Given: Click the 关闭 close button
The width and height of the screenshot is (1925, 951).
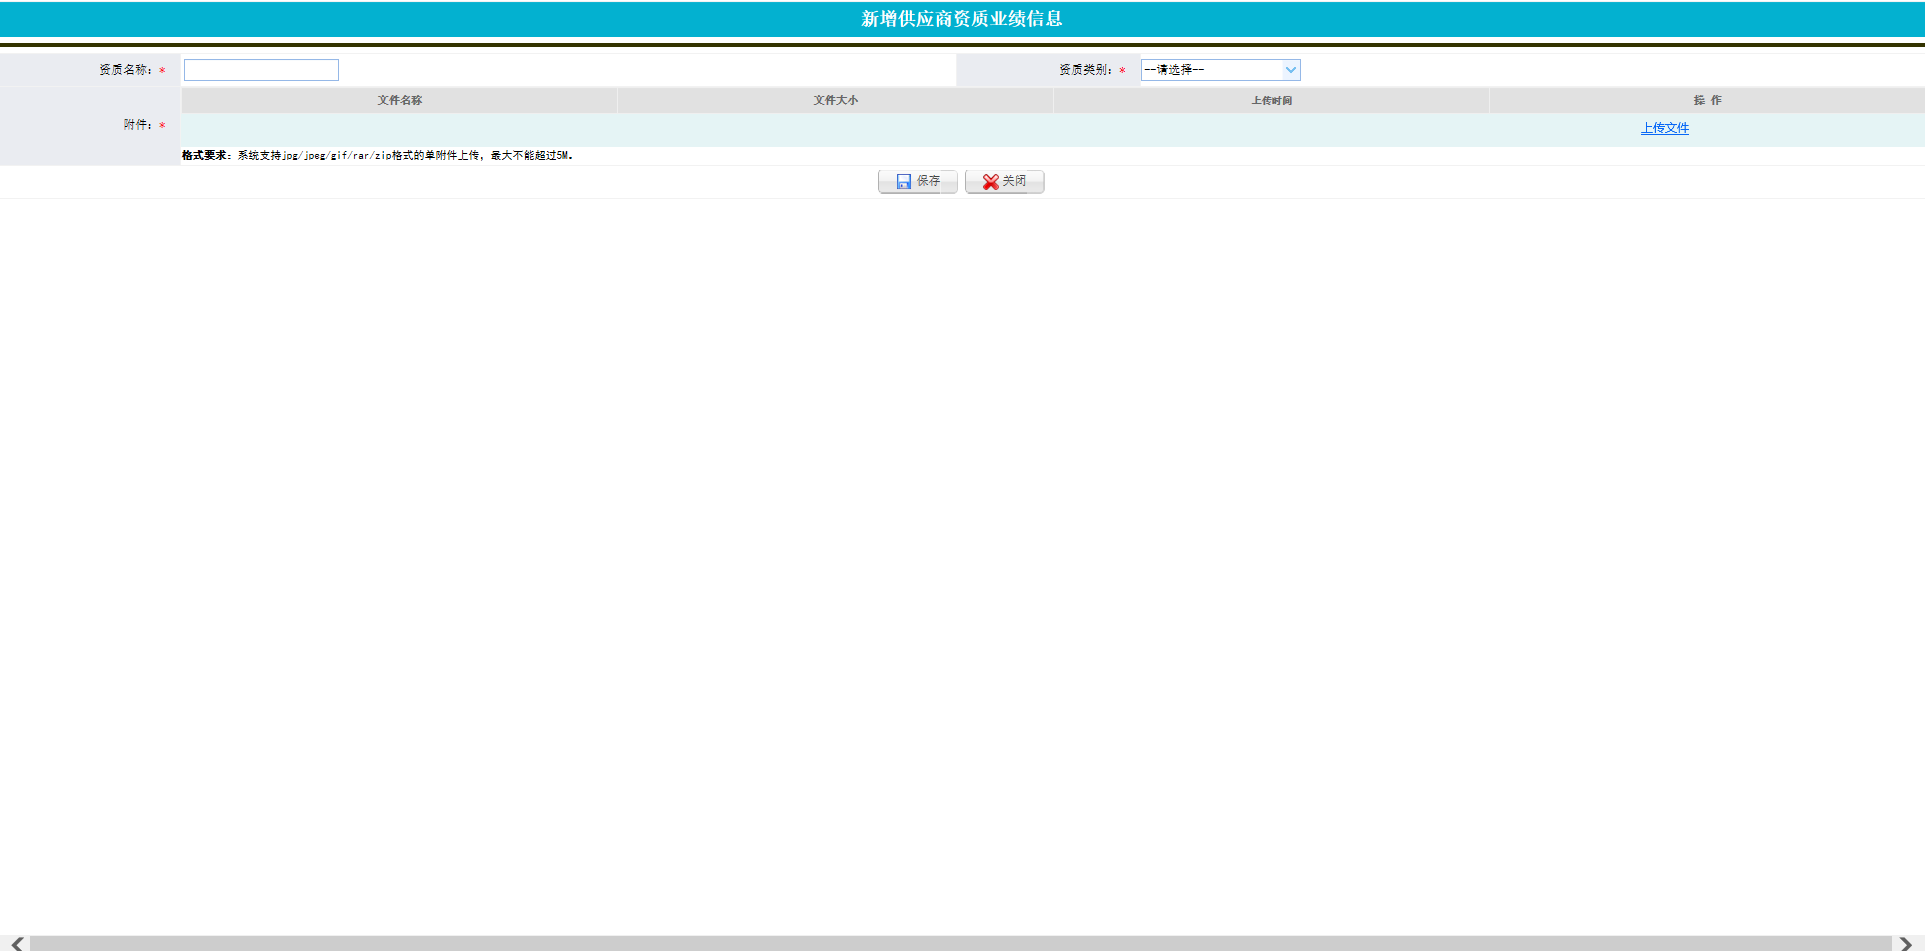Looking at the screenshot, I should pyautogui.click(x=1004, y=181).
